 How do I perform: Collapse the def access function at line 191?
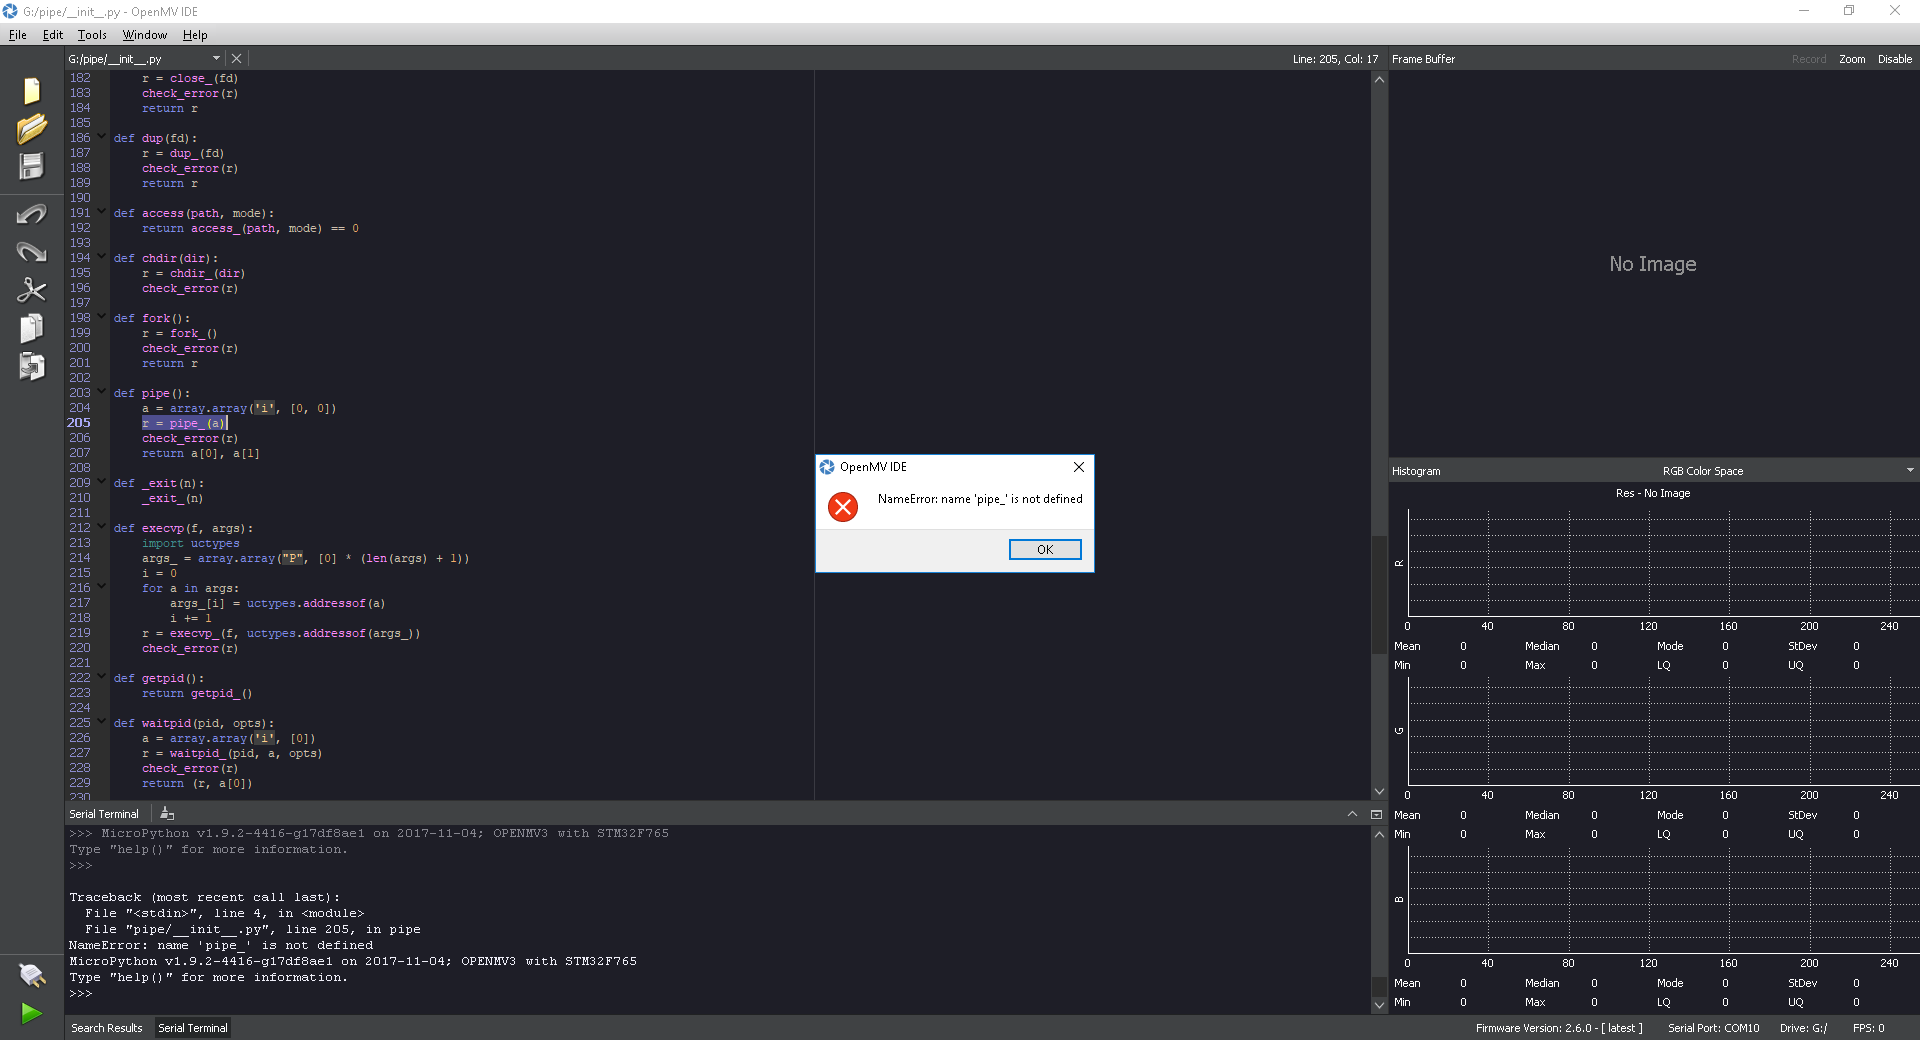101,212
